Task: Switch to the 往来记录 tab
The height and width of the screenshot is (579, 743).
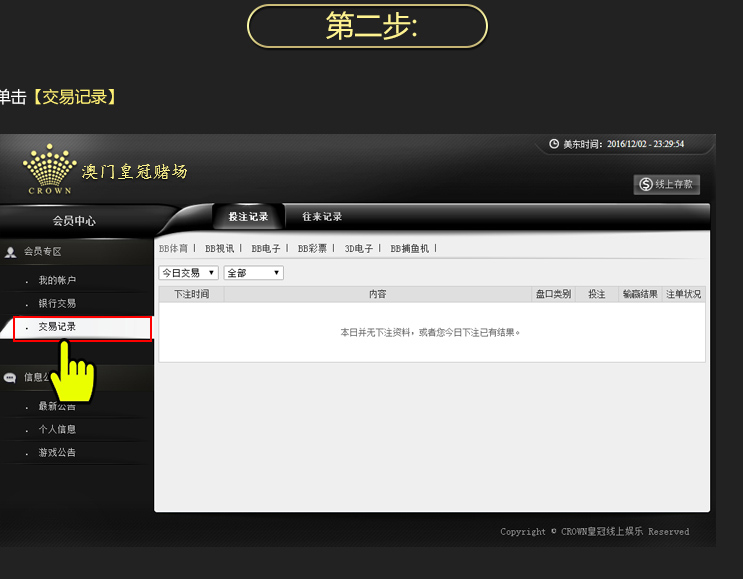Action: pos(322,217)
